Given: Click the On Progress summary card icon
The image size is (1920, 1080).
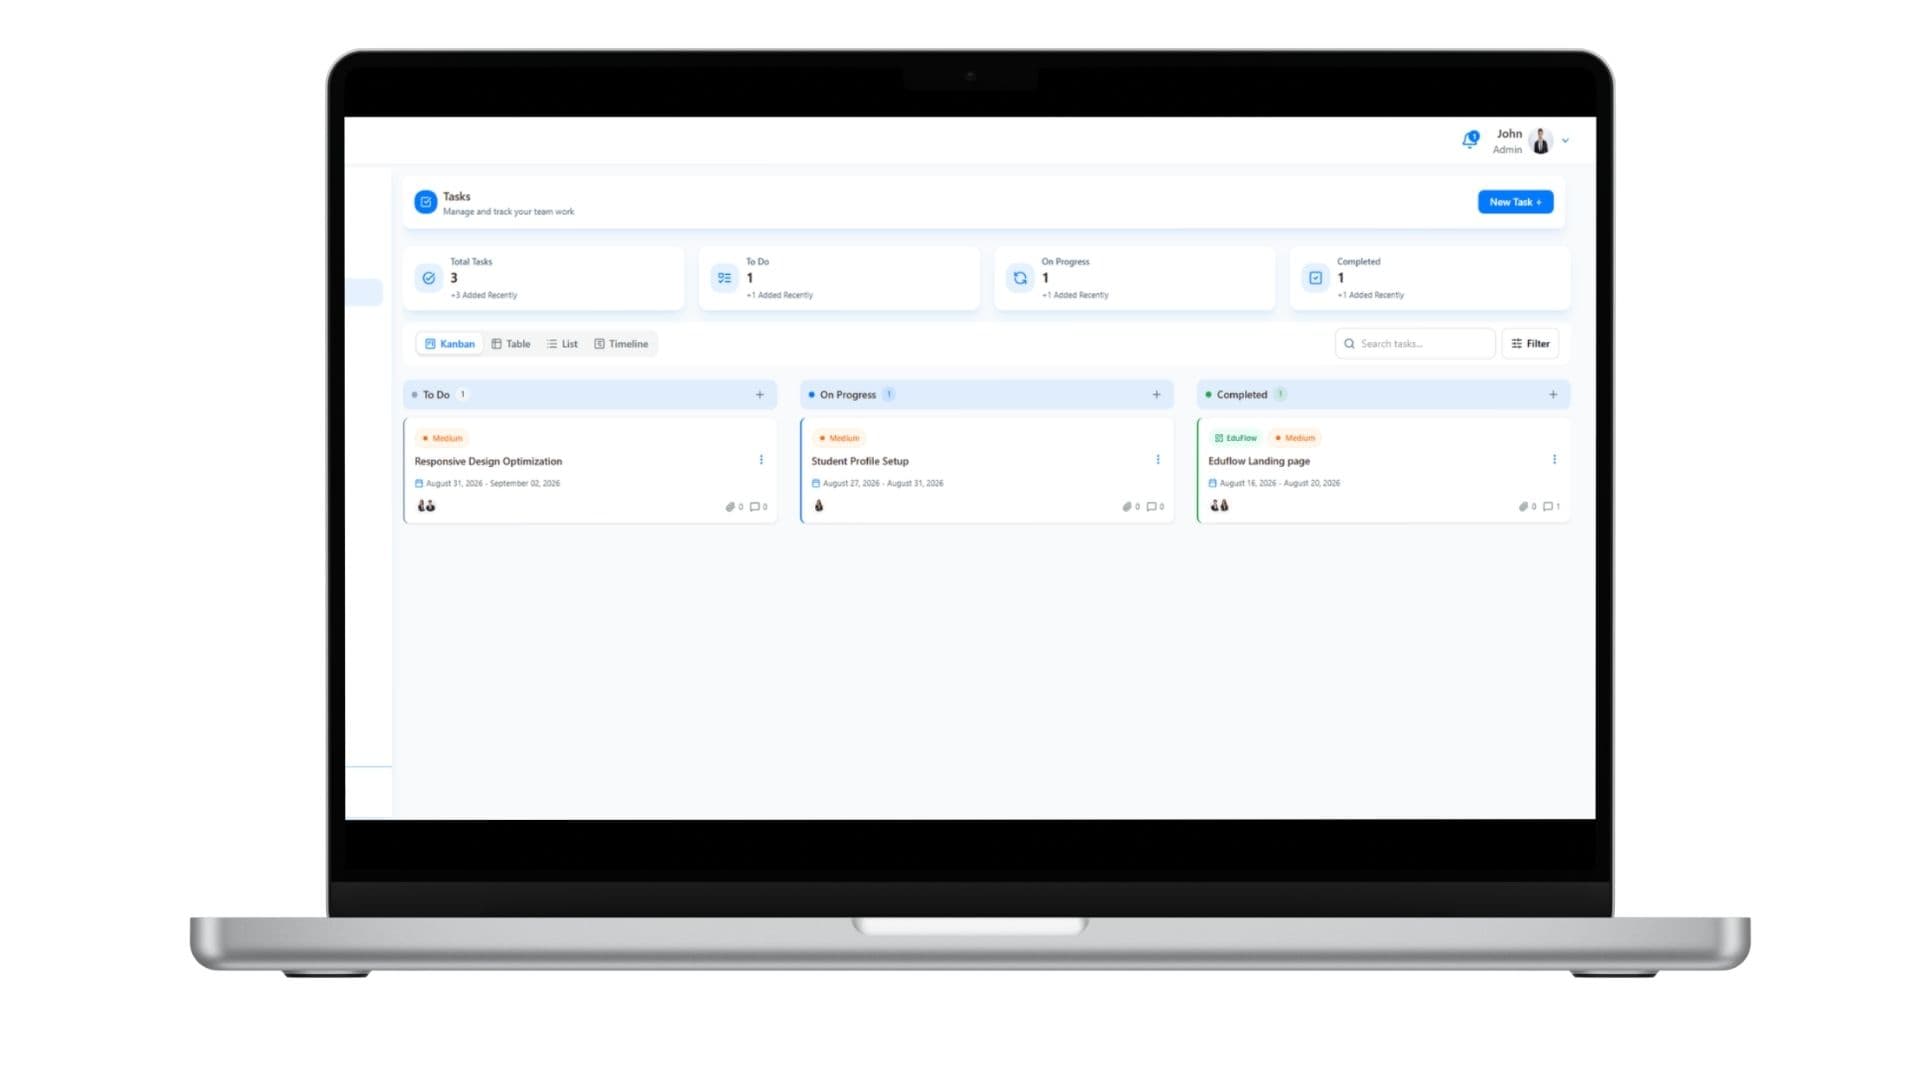Looking at the screenshot, I should click(x=1020, y=278).
